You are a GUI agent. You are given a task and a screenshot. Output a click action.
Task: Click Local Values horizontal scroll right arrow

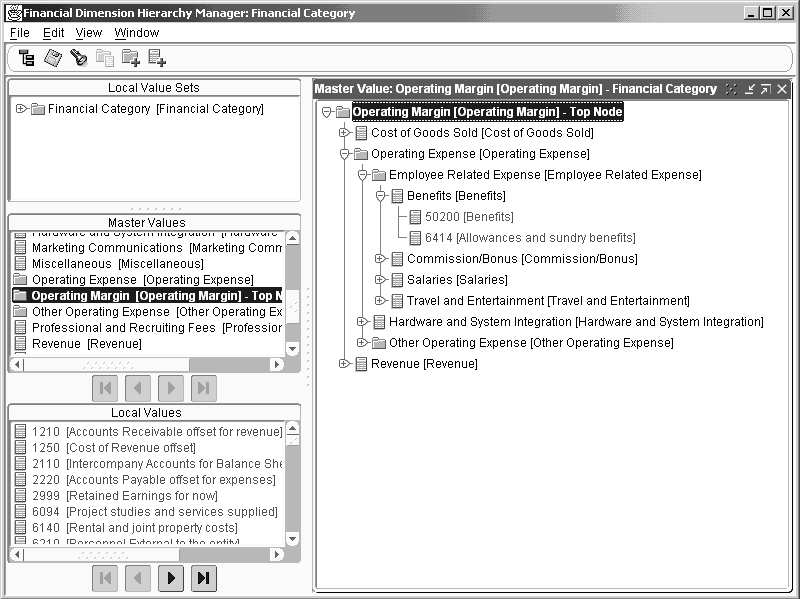(277, 554)
